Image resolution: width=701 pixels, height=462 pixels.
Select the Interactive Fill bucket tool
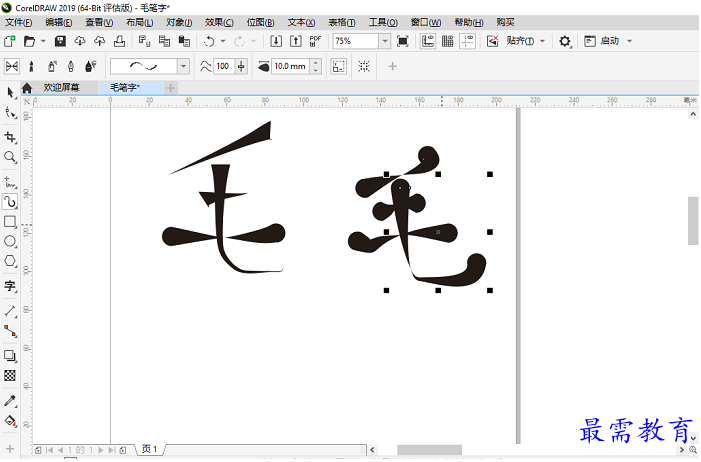(10, 421)
